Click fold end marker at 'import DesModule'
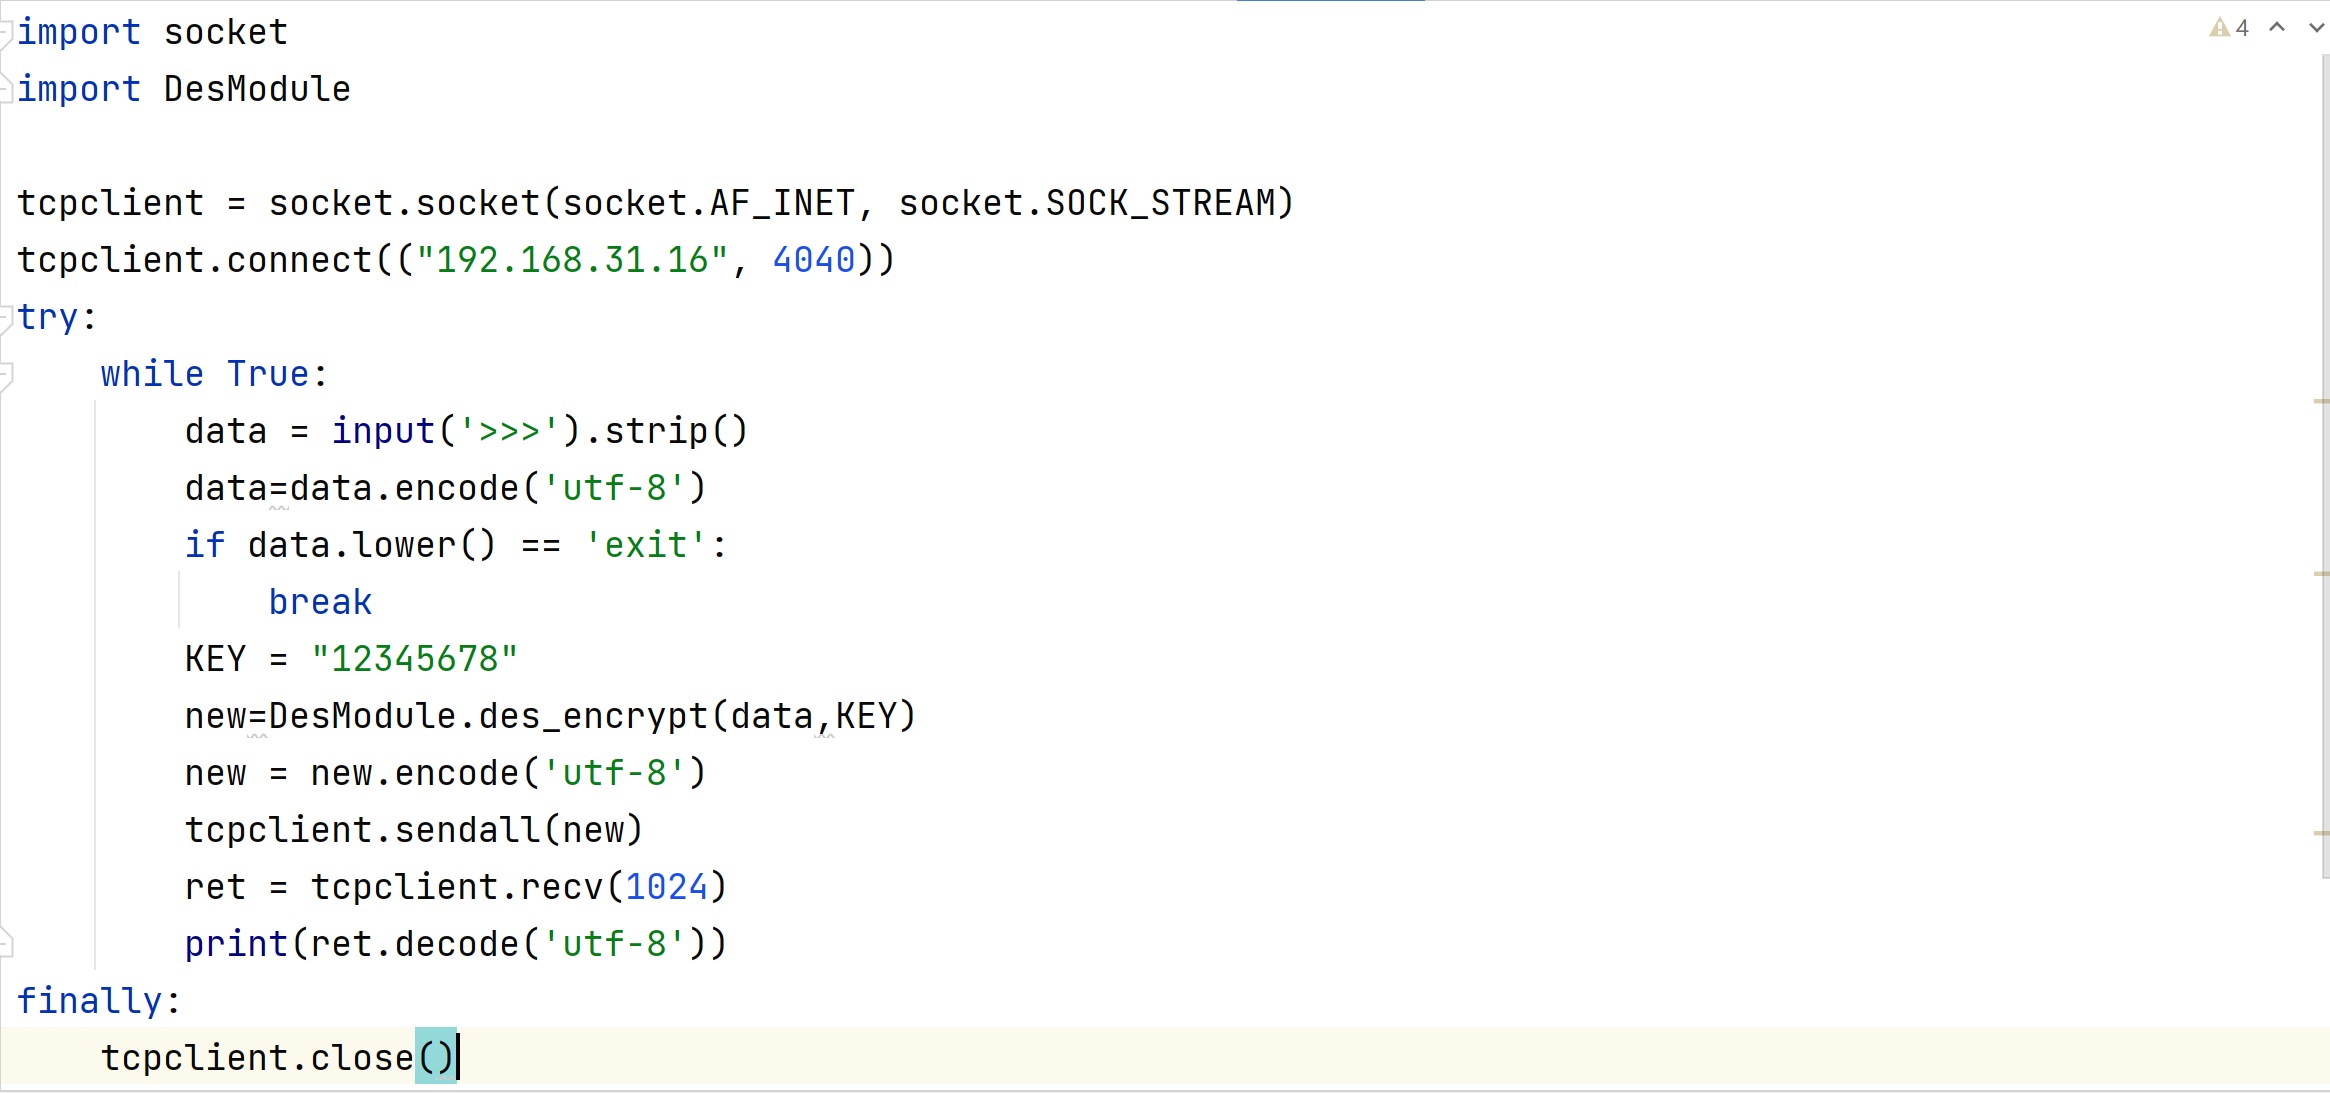The width and height of the screenshot is (2330, 1093). click(x=6, y=90)
